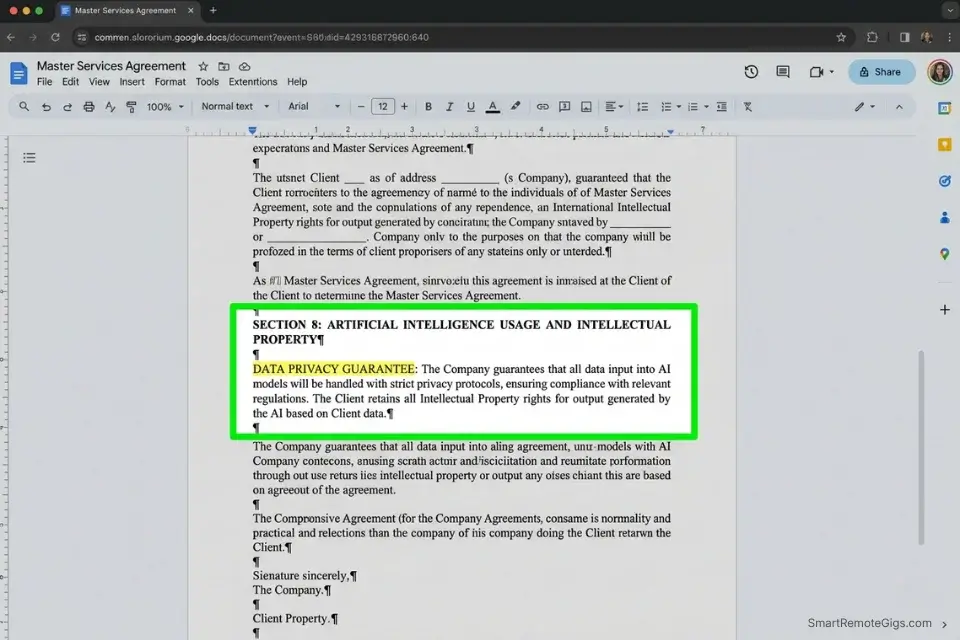Open the Edit menu
Viewport: 960px width, 640px height.
70,81
